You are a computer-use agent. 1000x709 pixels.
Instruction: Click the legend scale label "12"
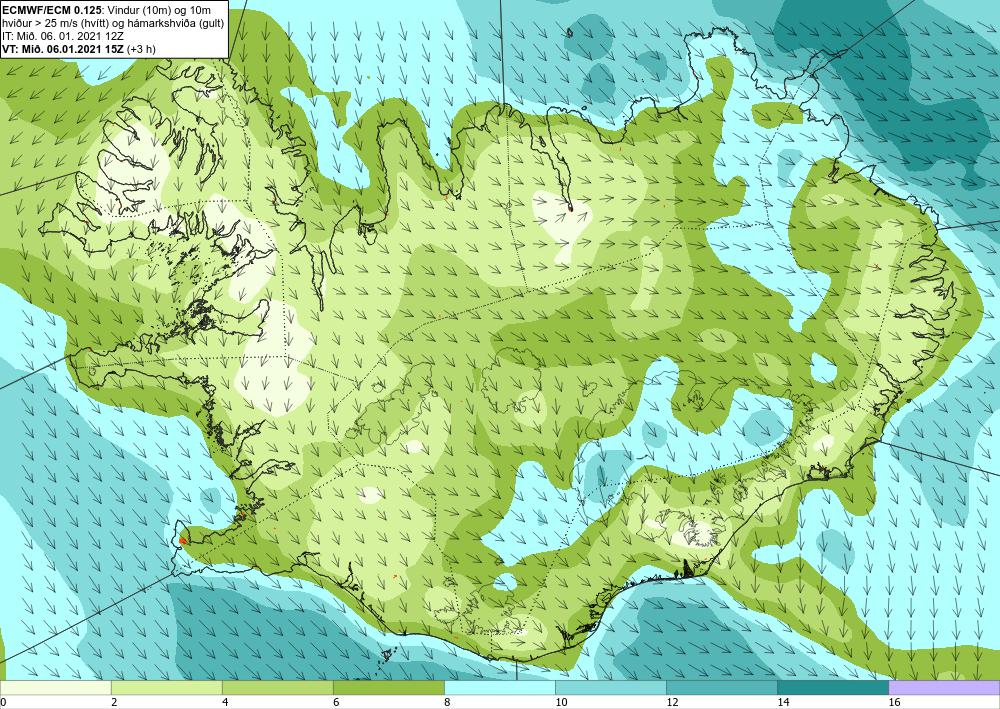pos(672,703)
